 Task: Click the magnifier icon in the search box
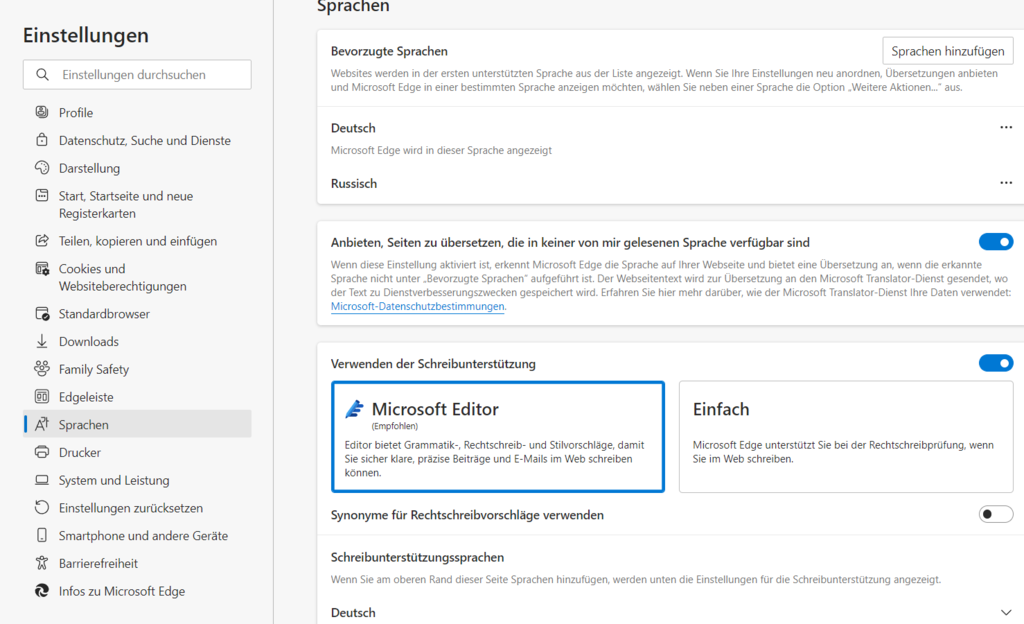click(42, 74)
